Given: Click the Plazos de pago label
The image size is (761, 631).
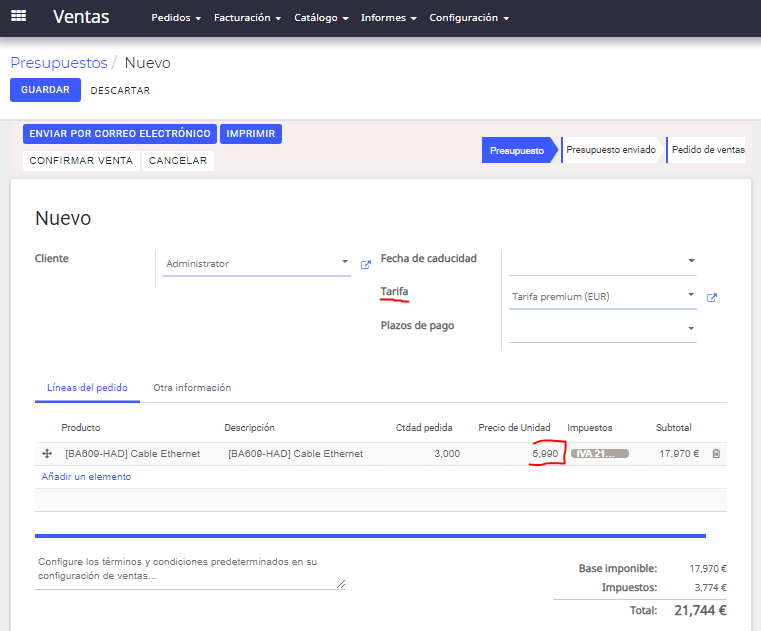Looking at the screenshot, I should point(417,325).
